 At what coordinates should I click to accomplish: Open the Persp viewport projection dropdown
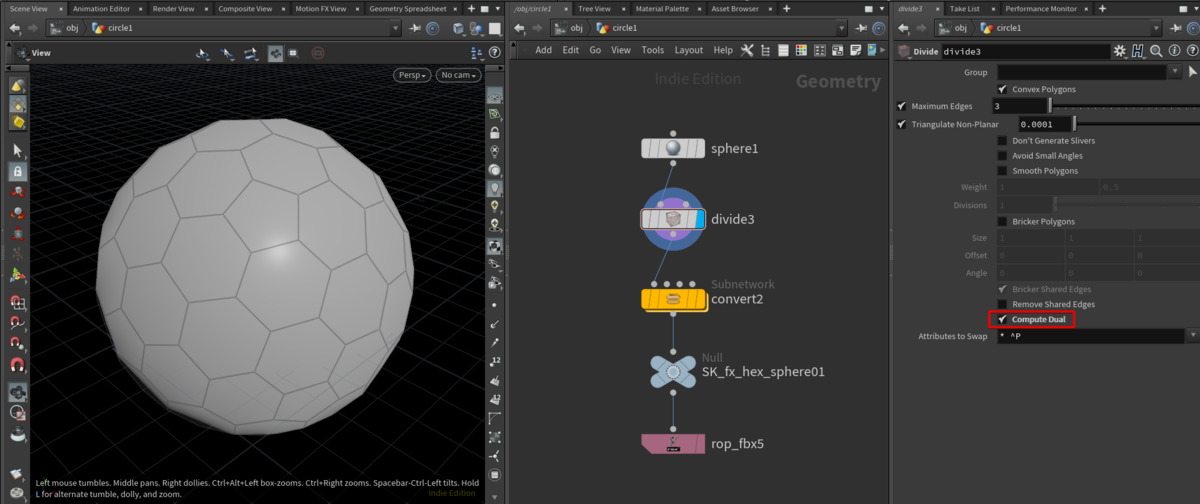(412, 75)
